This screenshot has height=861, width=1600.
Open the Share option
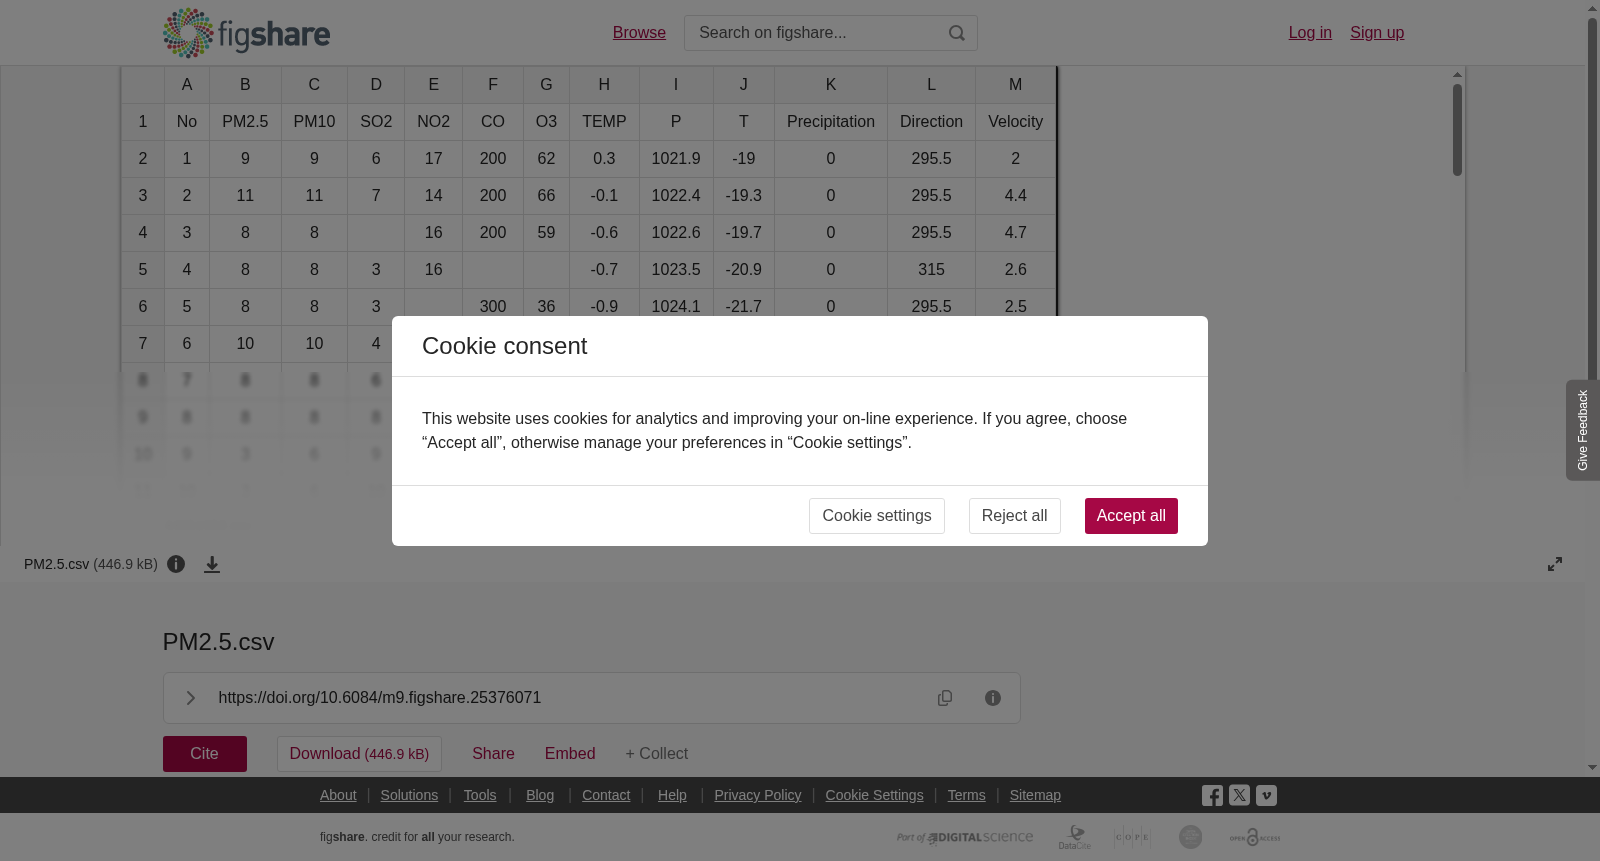pyautogui.click(x=493, y=754)
